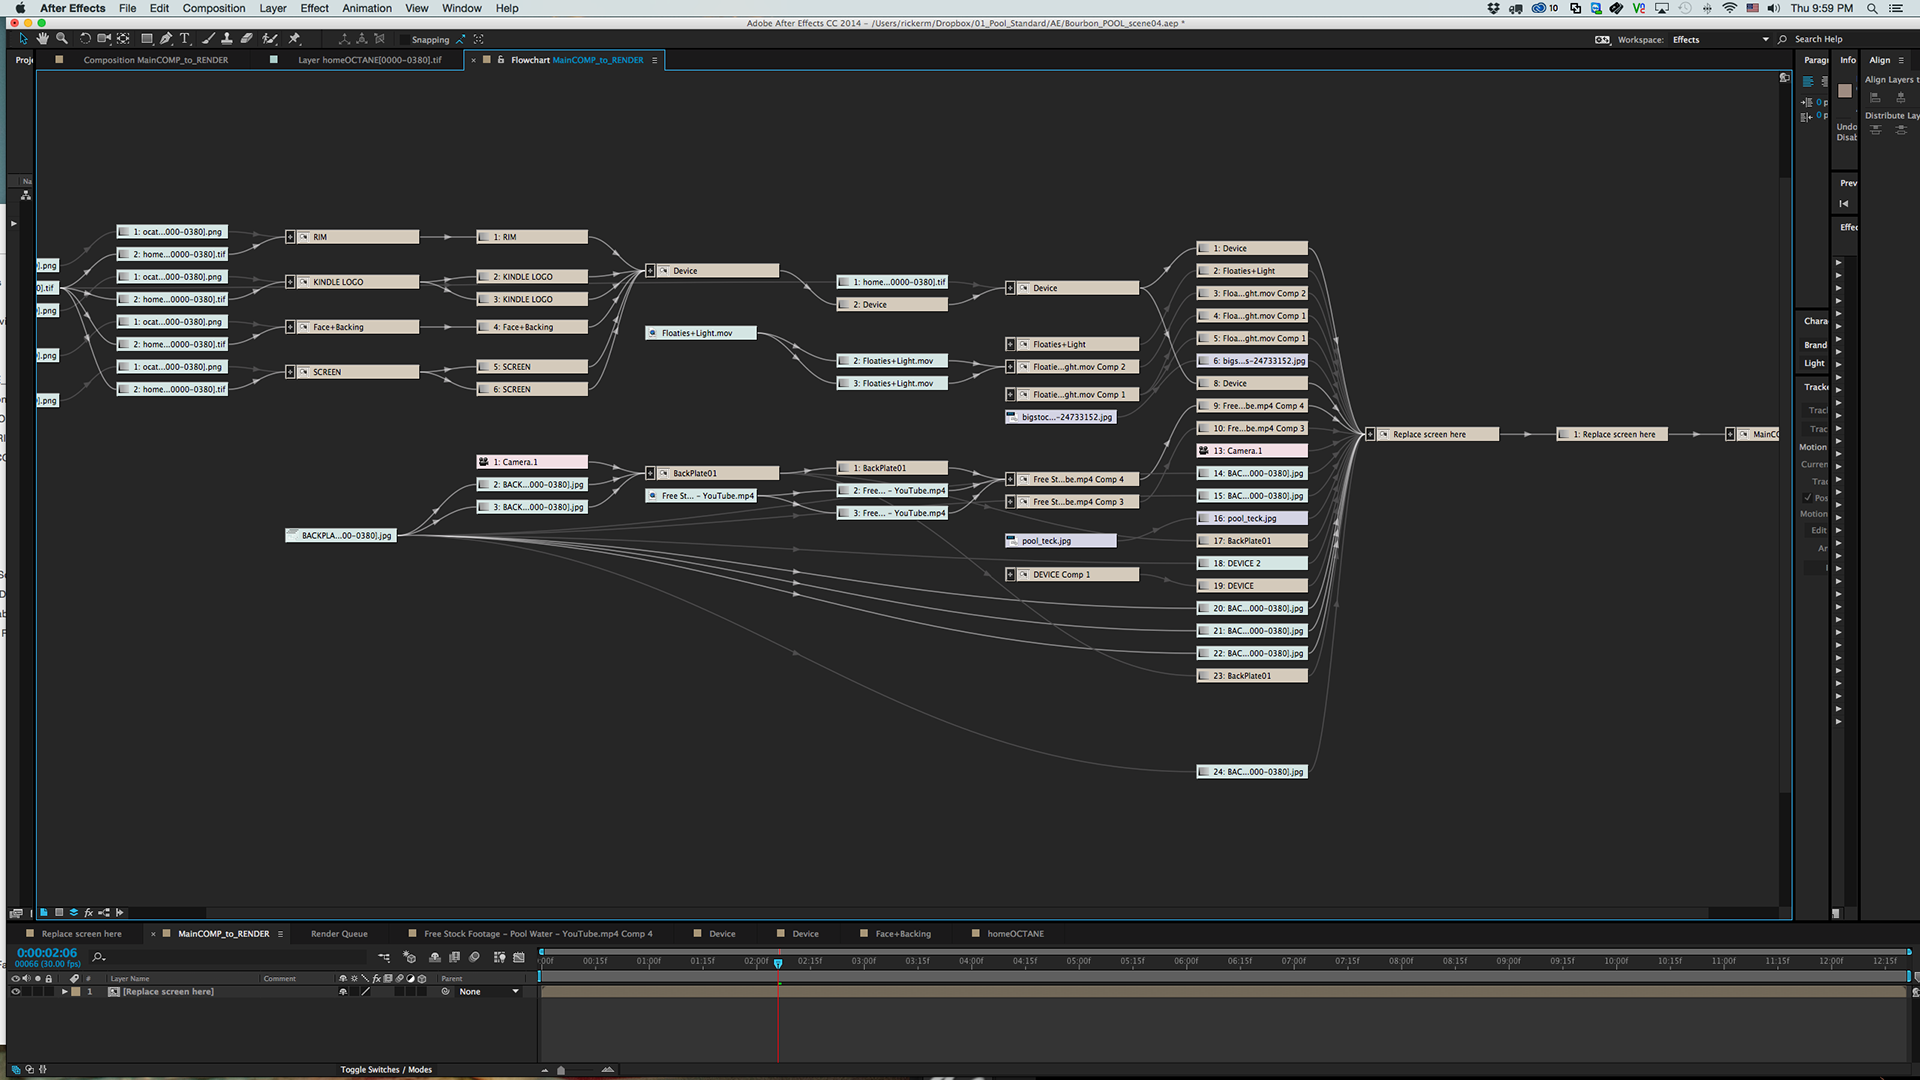Switch to the Render Queue tab
Image resolution: width=1920 pixels, height=1080 pixels.
pos(339,934)
